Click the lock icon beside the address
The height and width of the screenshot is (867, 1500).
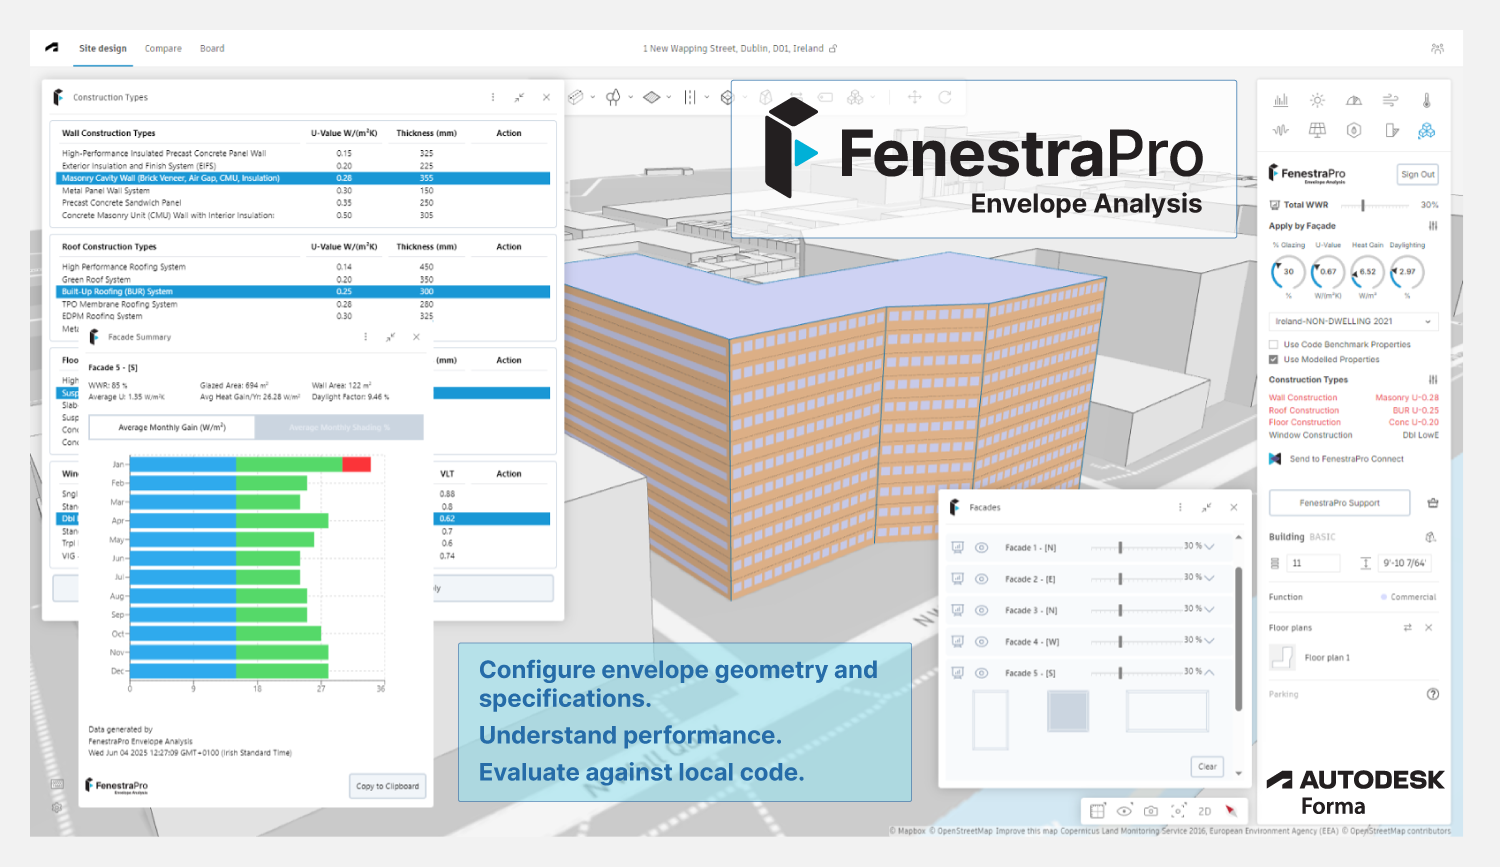click(833, 48)
